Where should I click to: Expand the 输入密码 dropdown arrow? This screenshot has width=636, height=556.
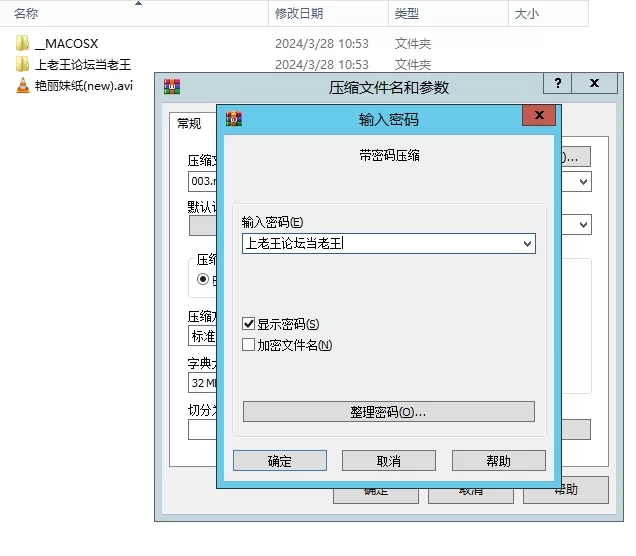pos(527,243)
